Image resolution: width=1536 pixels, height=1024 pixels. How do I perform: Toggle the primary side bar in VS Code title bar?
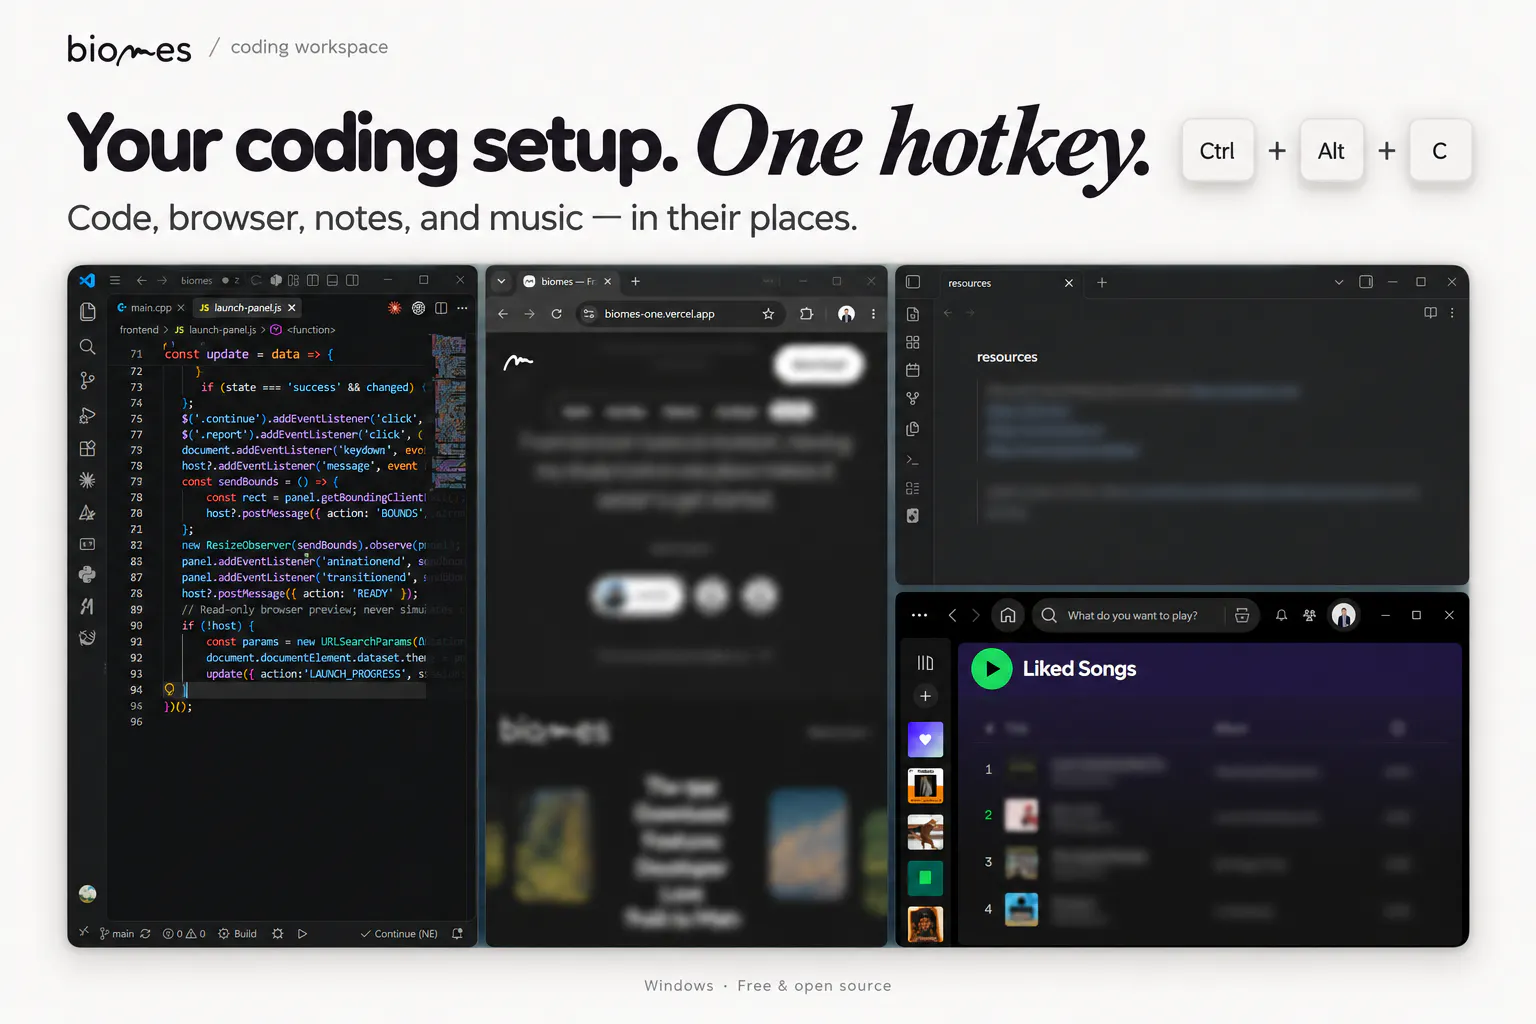point(313,280)
